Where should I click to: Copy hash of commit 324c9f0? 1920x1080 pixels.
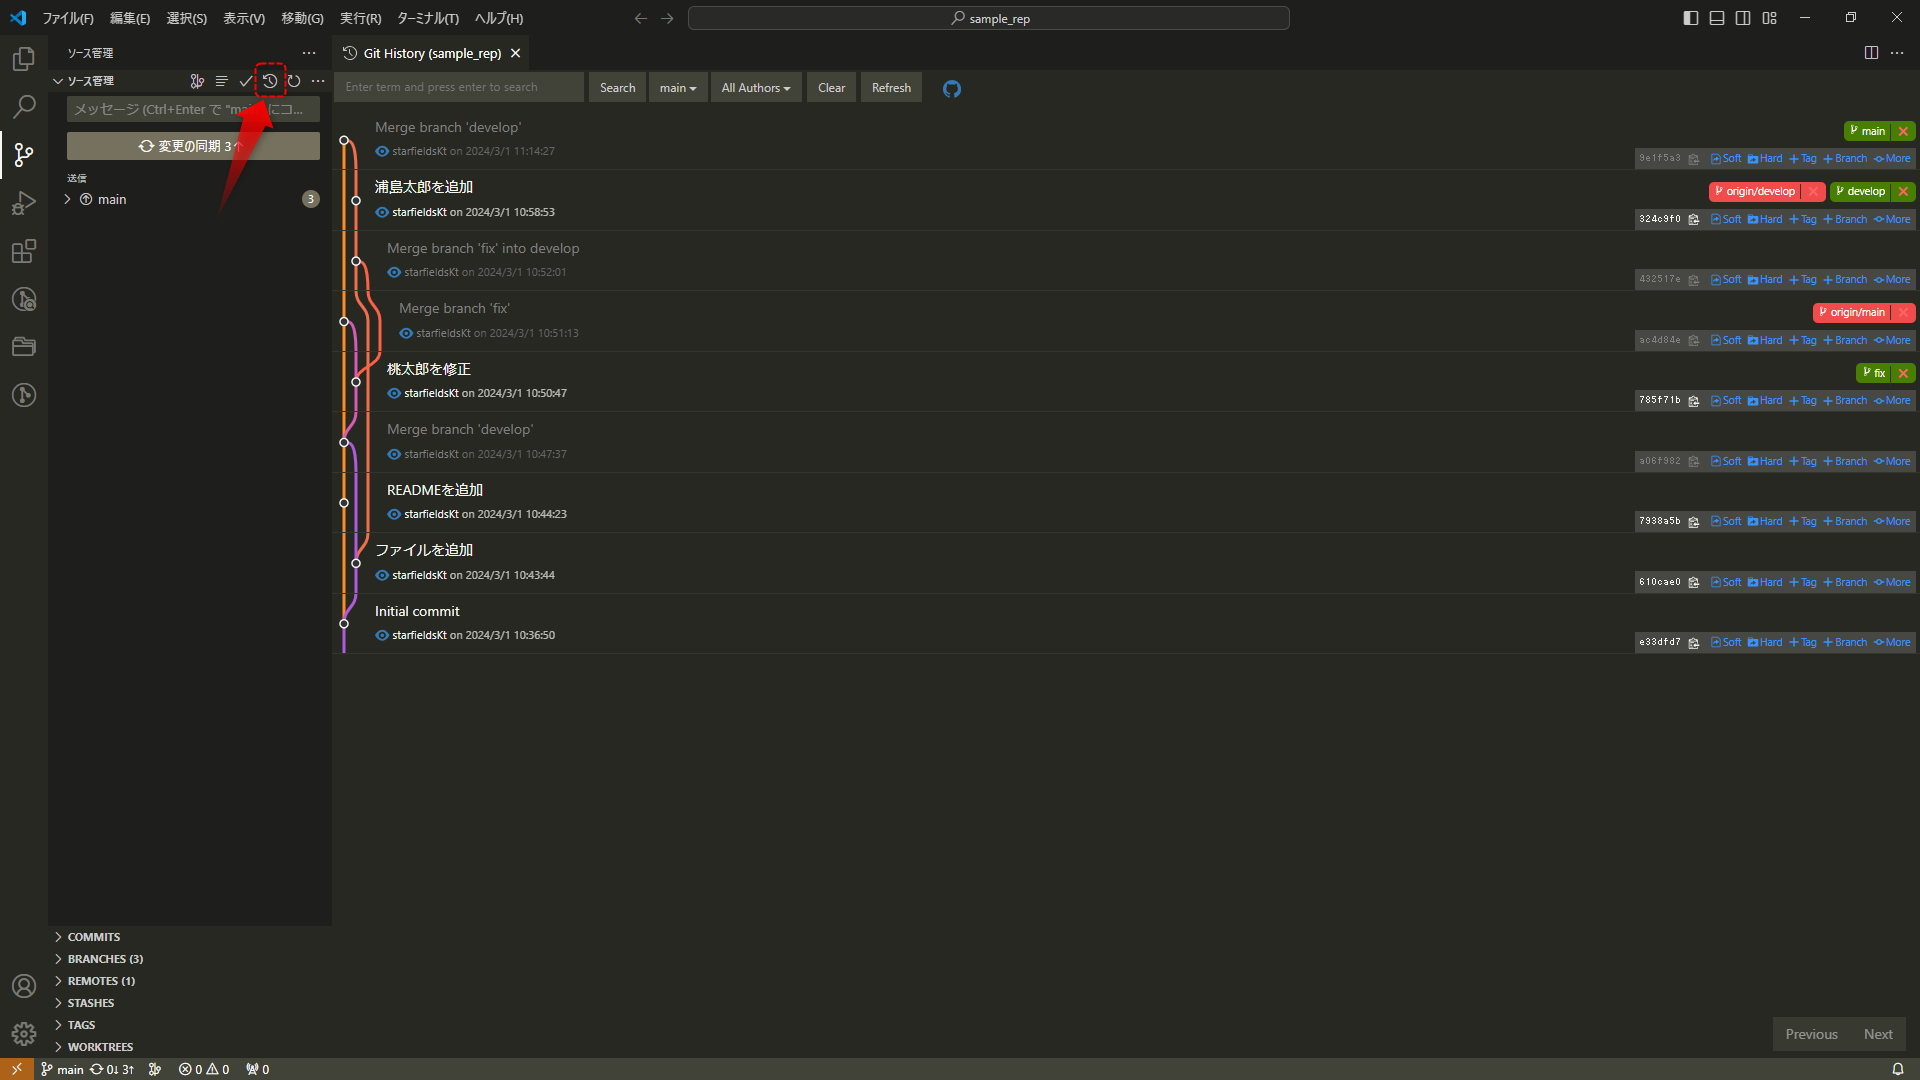coord(1694,220)
